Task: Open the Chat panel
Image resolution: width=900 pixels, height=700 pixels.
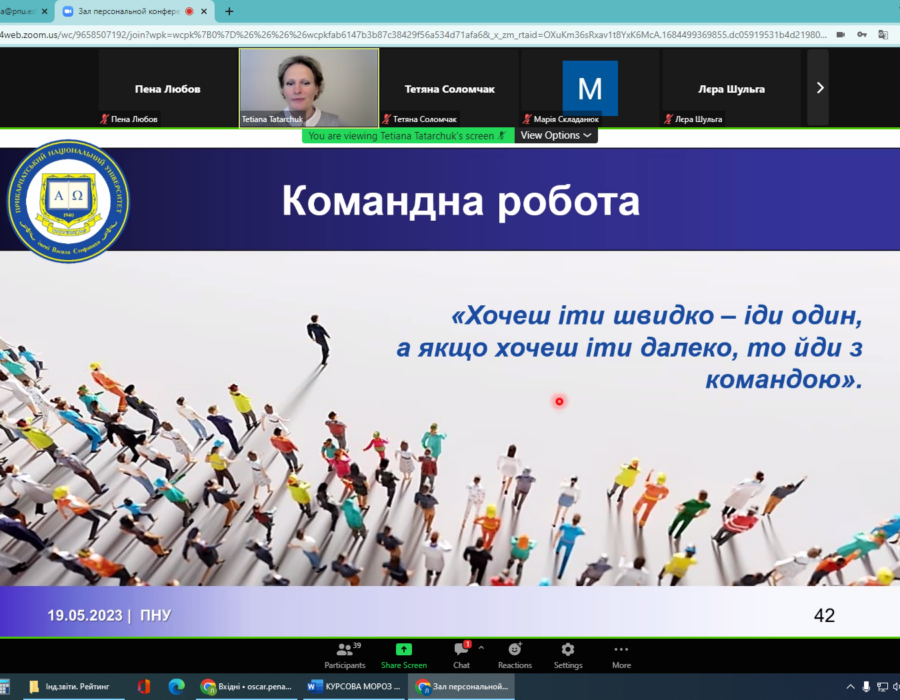Action: click(x=461, y=655)
